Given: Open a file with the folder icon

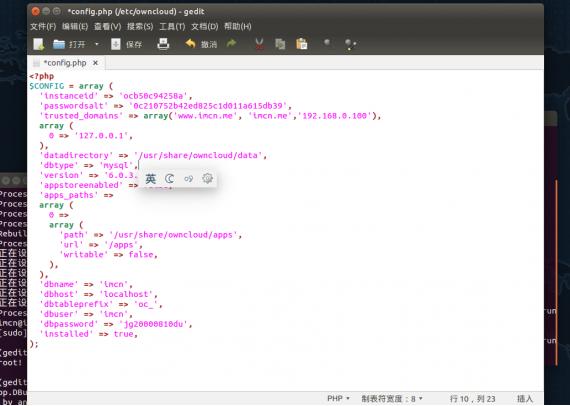Looking at the screenshot, I should pos(59,44).
